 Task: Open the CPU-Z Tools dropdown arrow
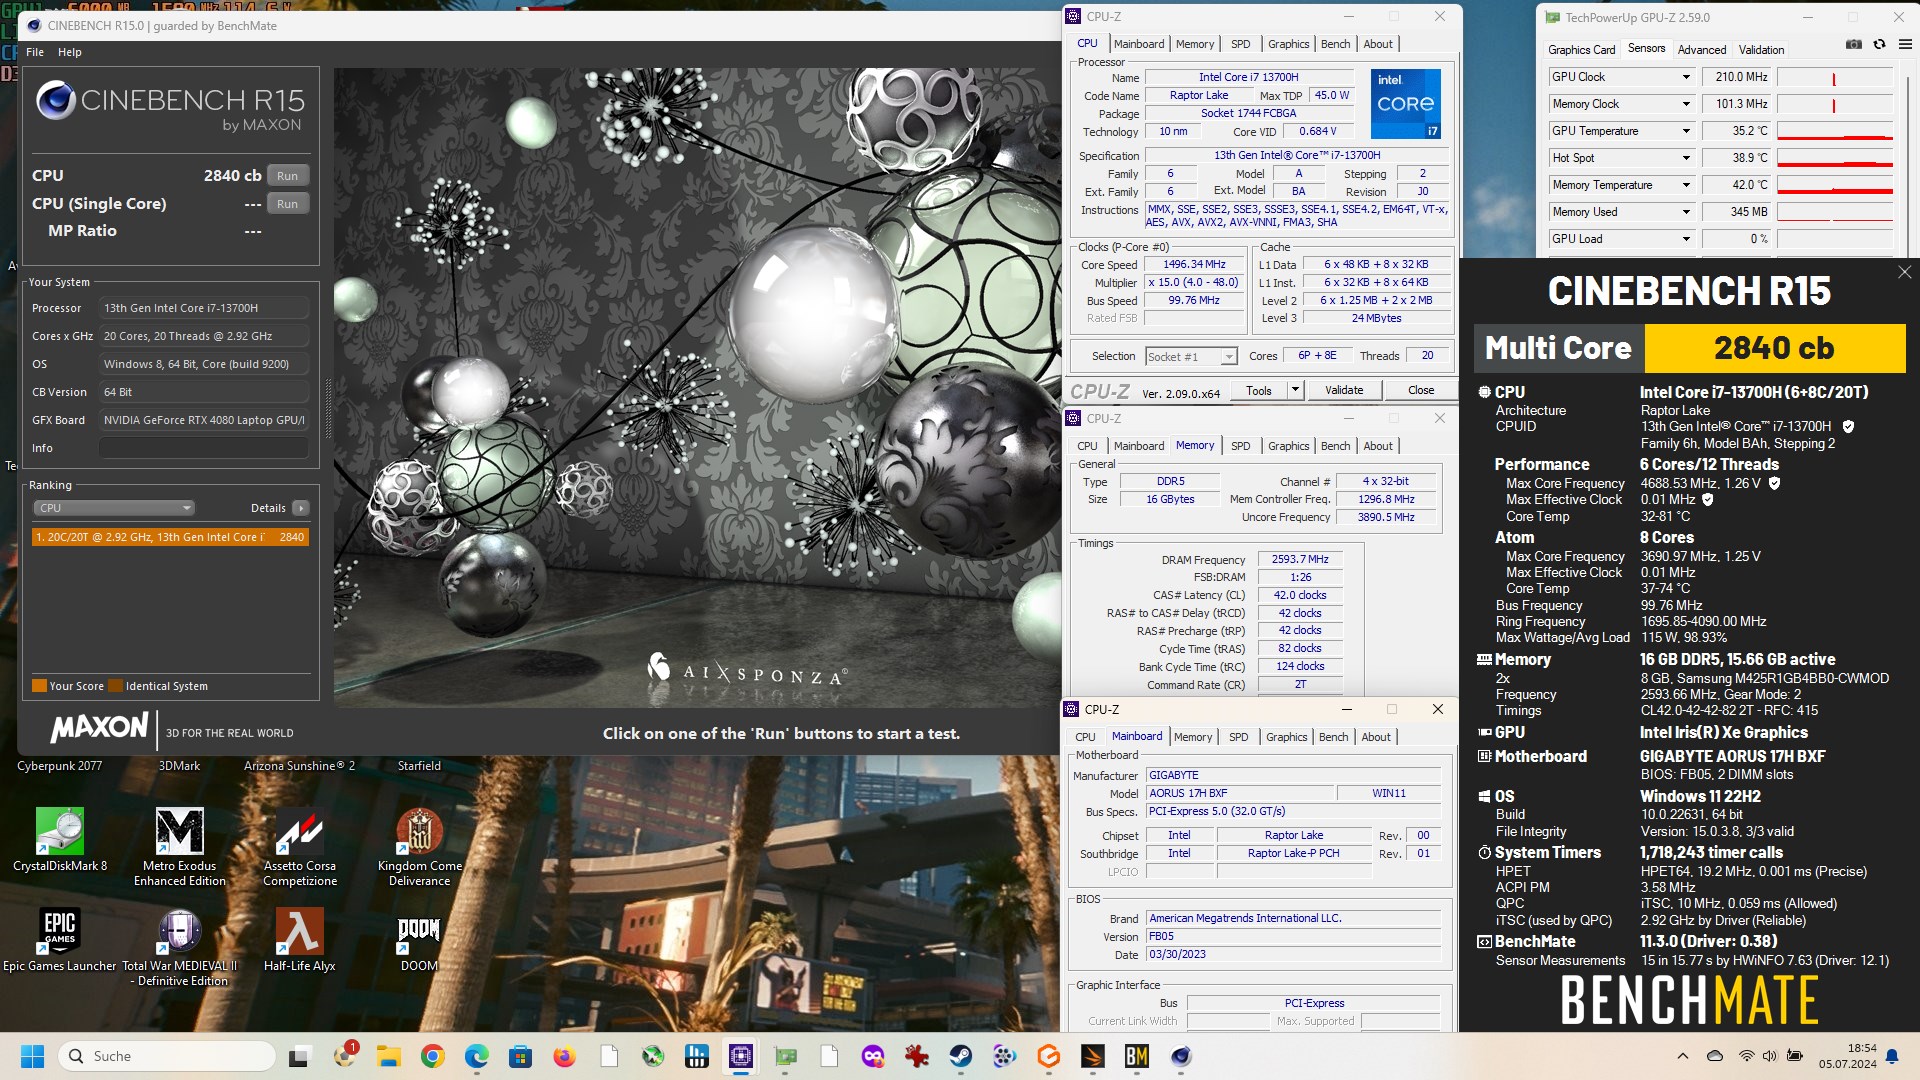pos(1295,390)
